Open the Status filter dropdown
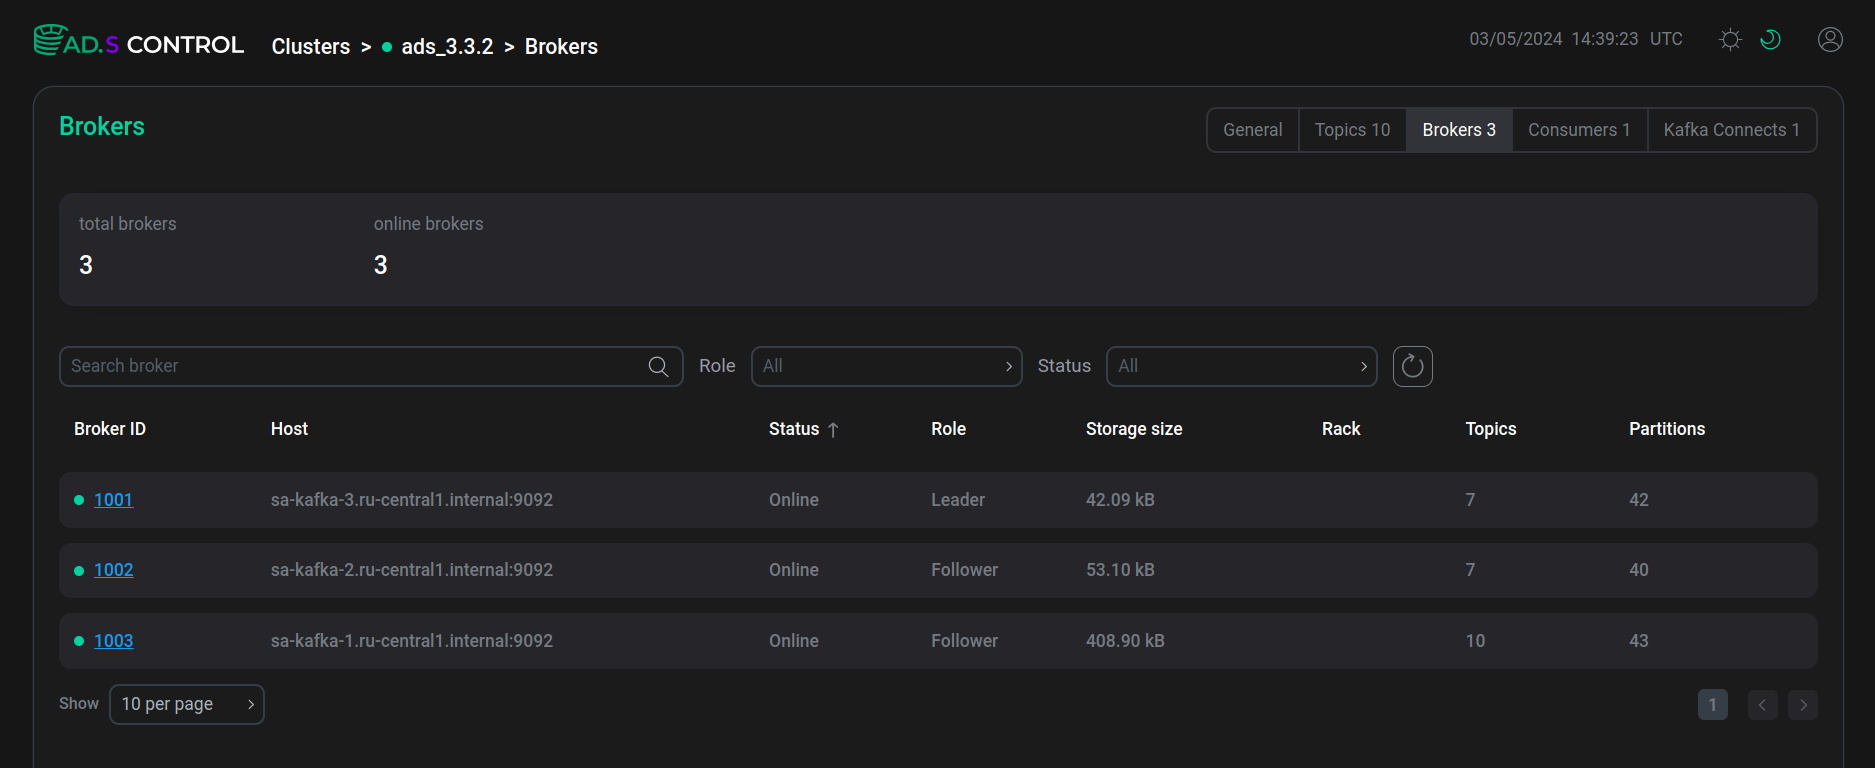This screenshot has height=768, width=1875. pos(1241,366)
